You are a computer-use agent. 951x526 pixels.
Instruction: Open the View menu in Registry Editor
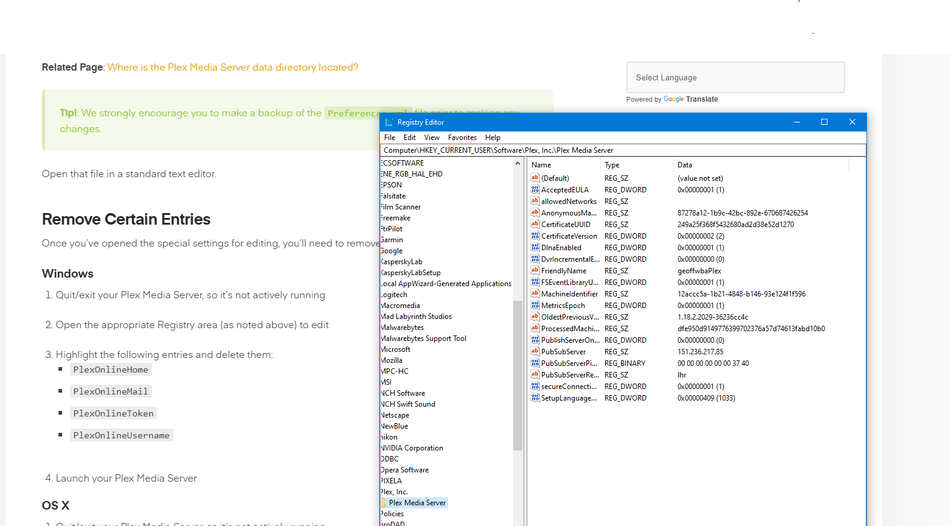point(432,138)
